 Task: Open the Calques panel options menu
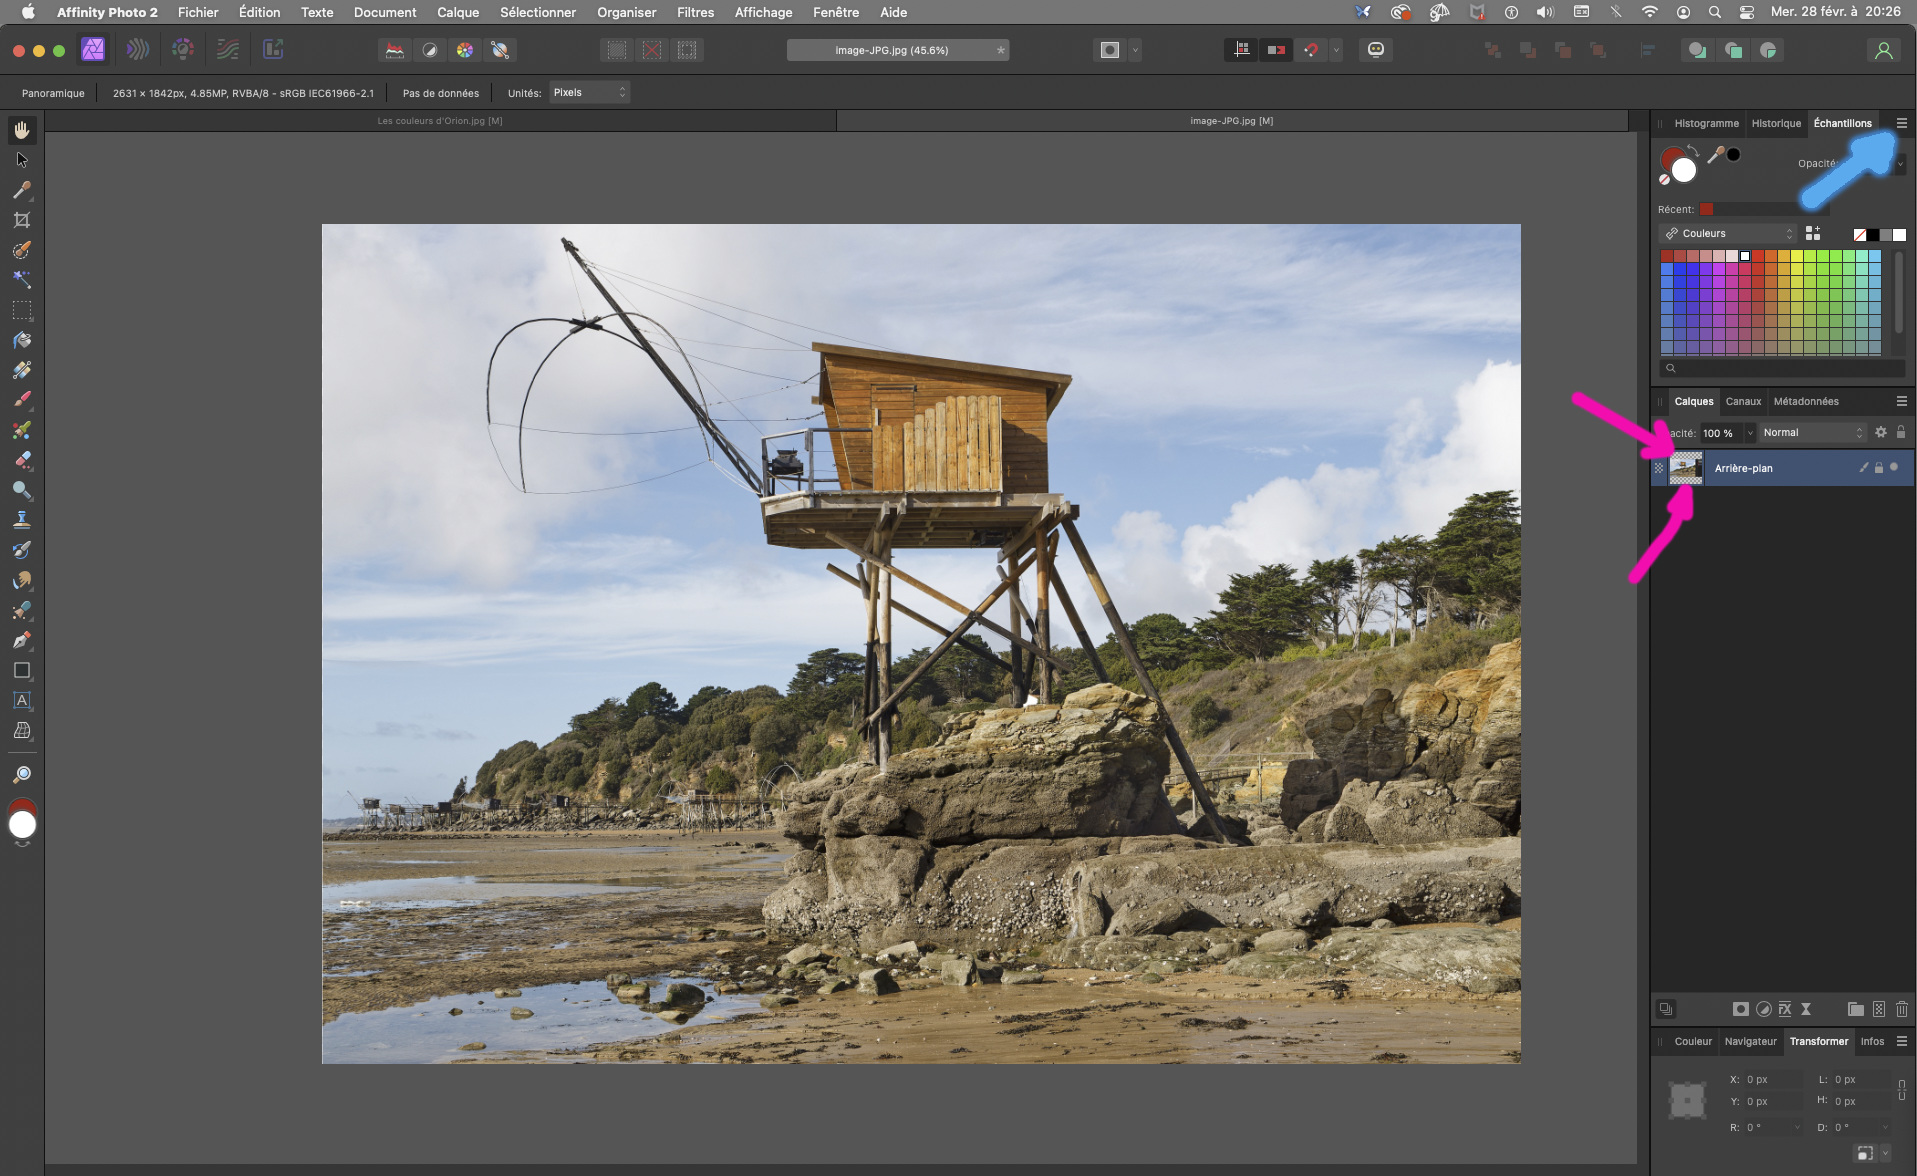1902,401
